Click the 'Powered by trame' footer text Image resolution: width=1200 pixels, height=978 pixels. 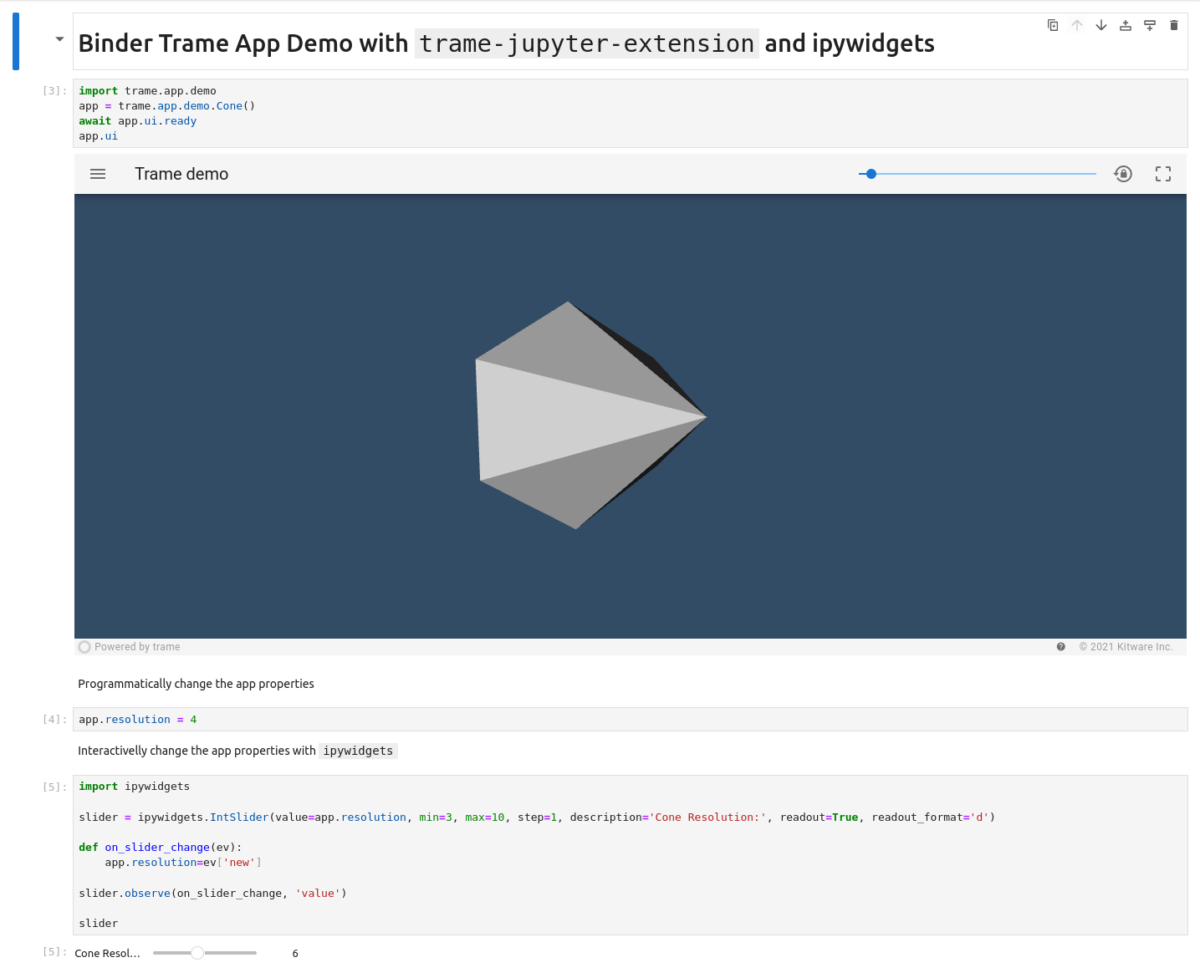pyautogui.click(x=137, y=647)
